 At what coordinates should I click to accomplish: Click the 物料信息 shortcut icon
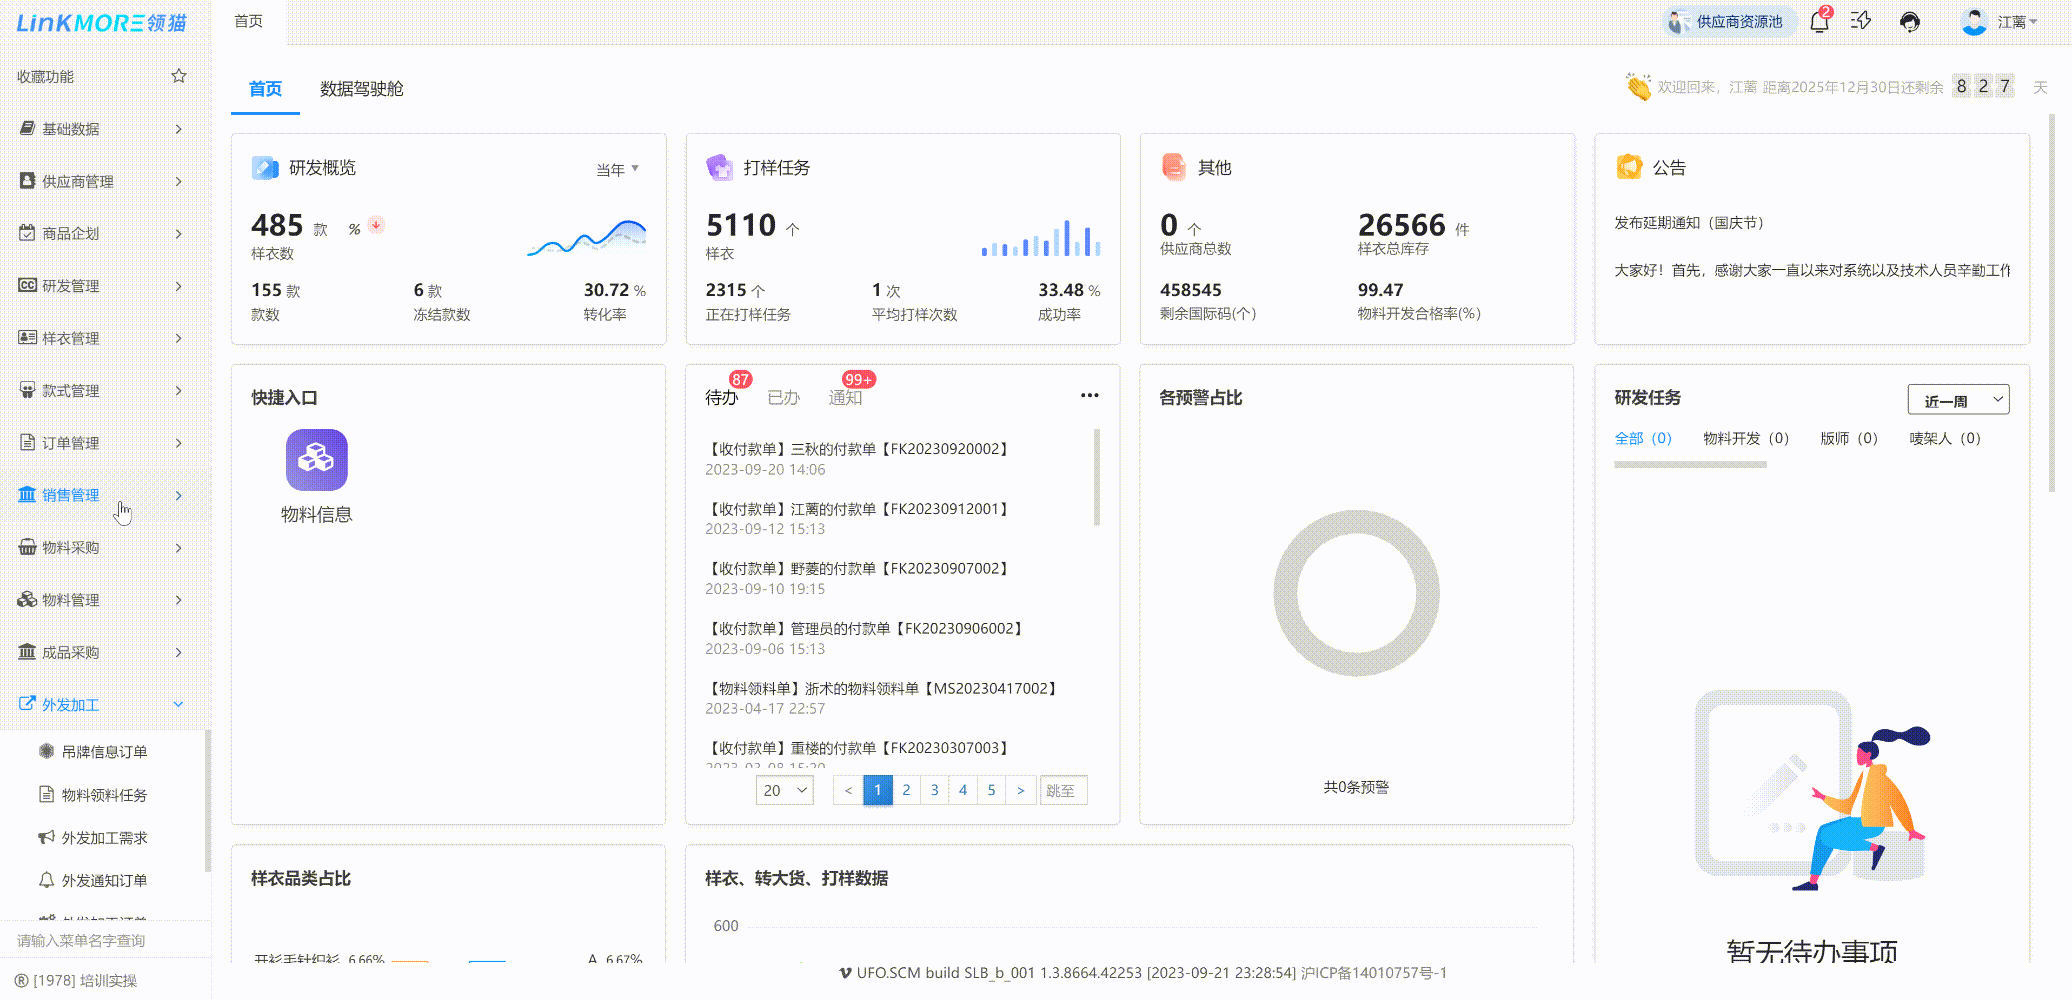[316, 460]
